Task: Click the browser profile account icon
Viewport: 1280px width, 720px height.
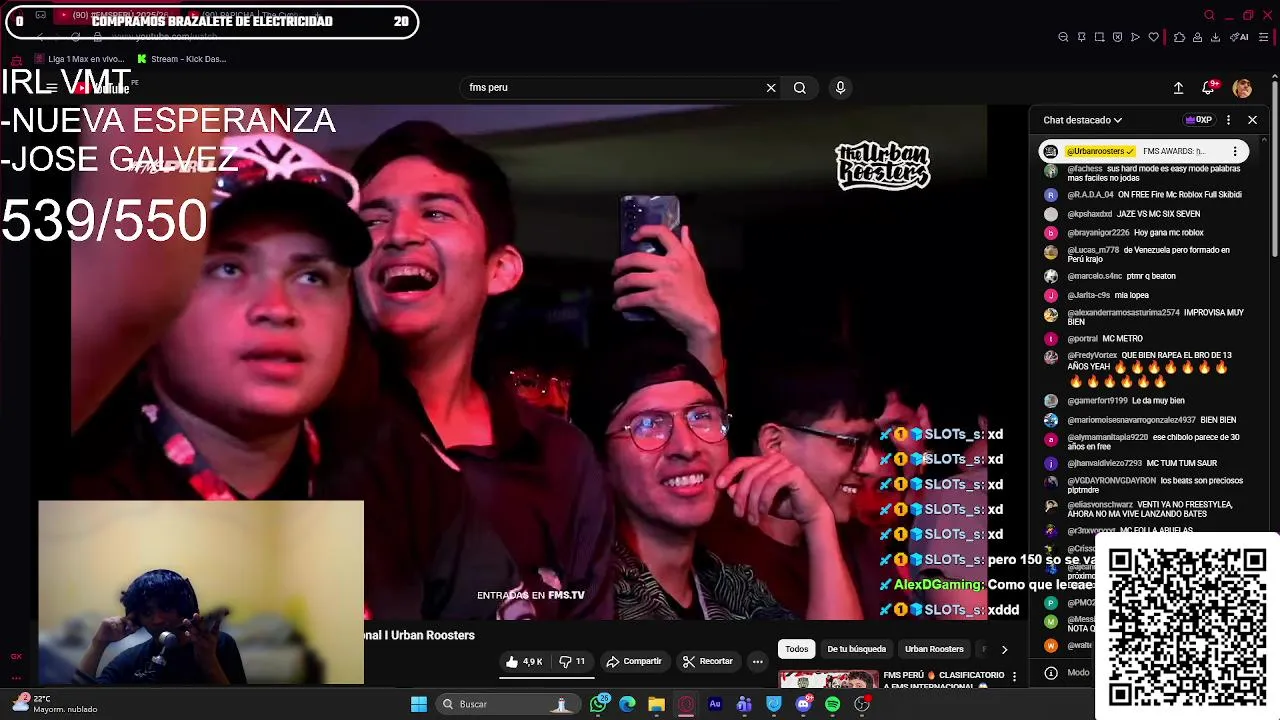Action: tap(1197, 37)
